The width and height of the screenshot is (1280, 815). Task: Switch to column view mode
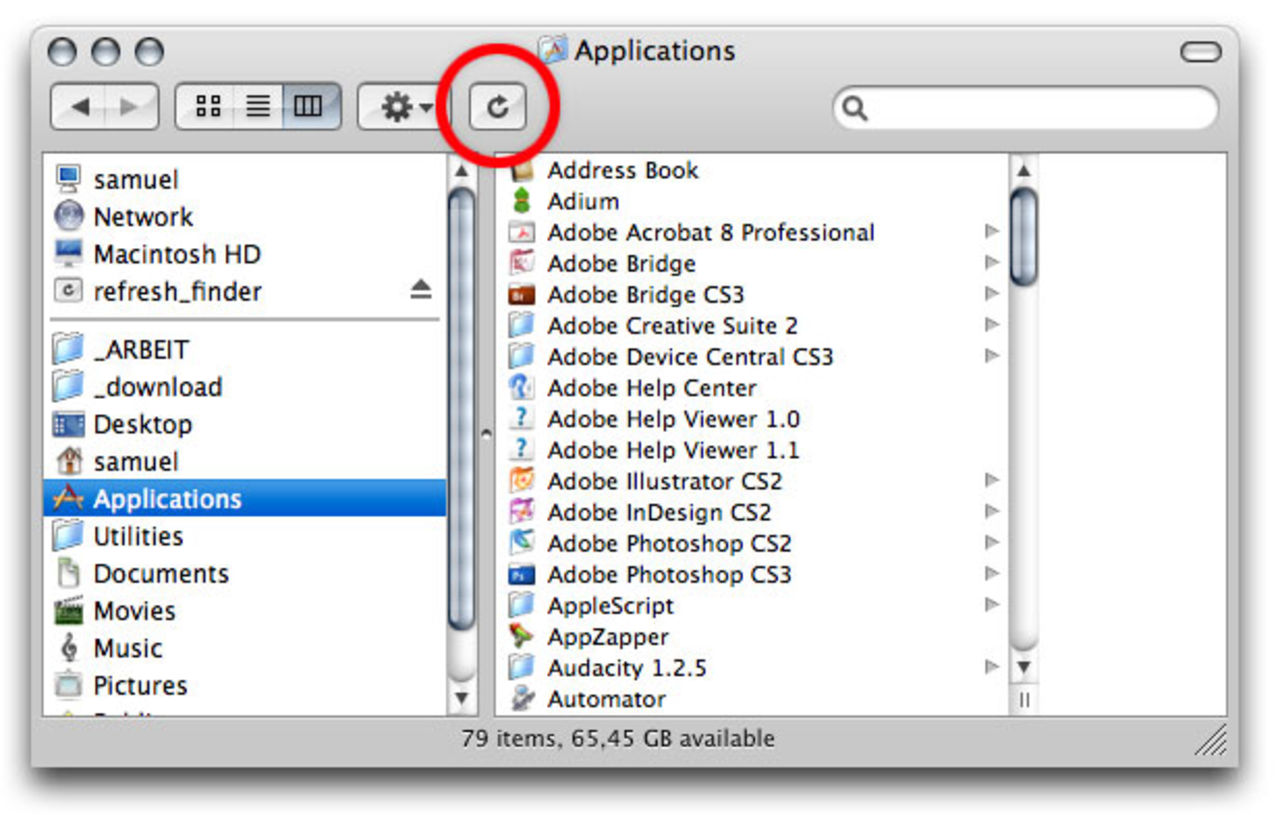click(309, 107)
